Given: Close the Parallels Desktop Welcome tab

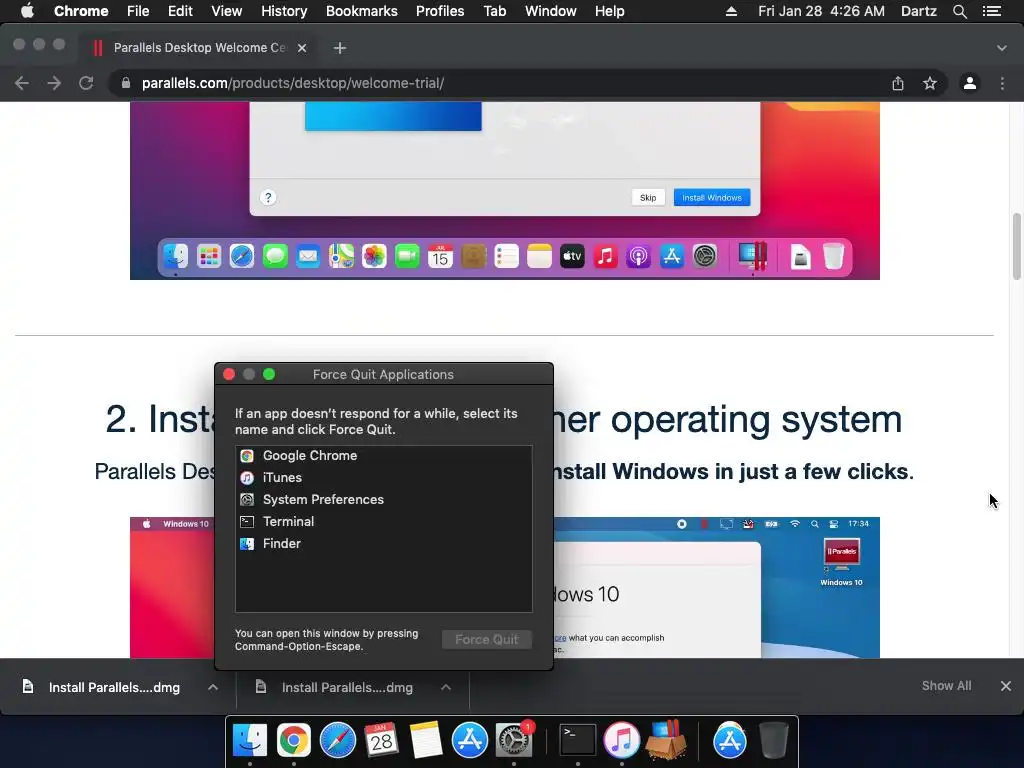Looking at the screenshot, I should [302, 48].
